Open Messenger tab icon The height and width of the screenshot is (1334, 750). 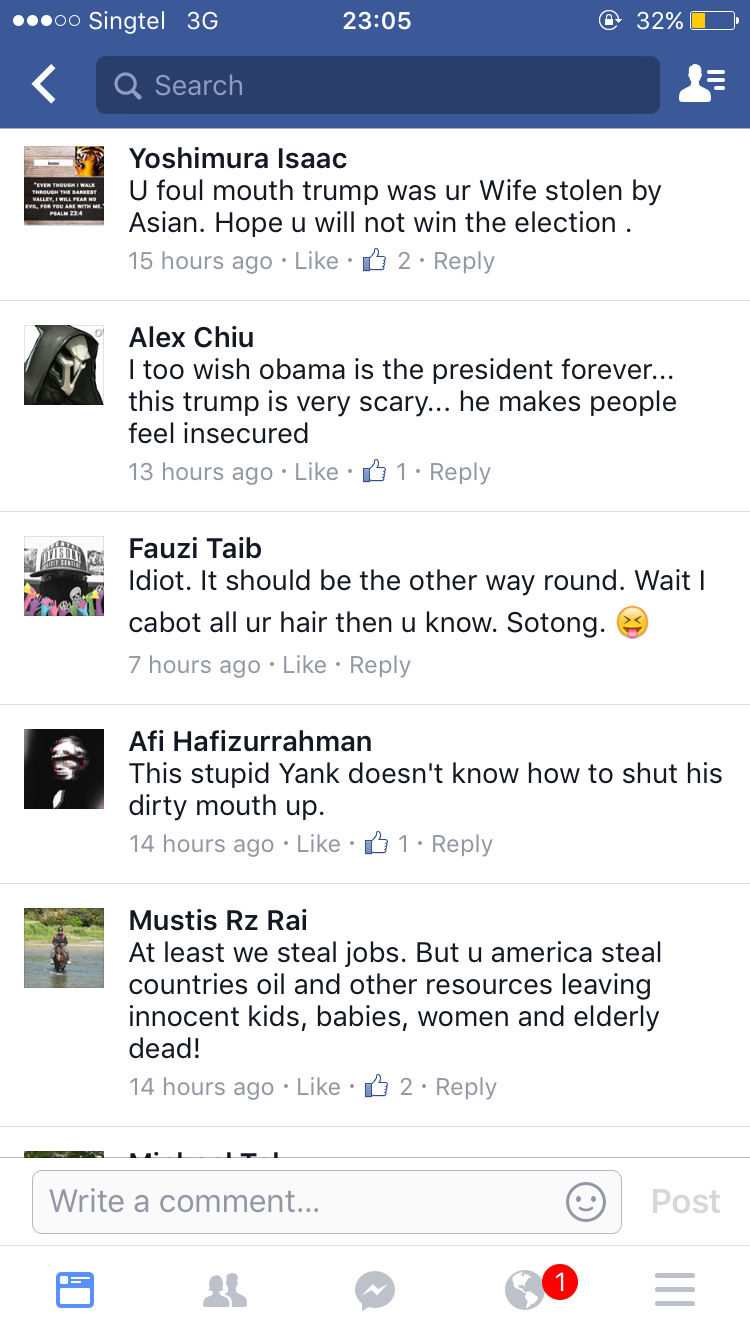pos(375,1290)
